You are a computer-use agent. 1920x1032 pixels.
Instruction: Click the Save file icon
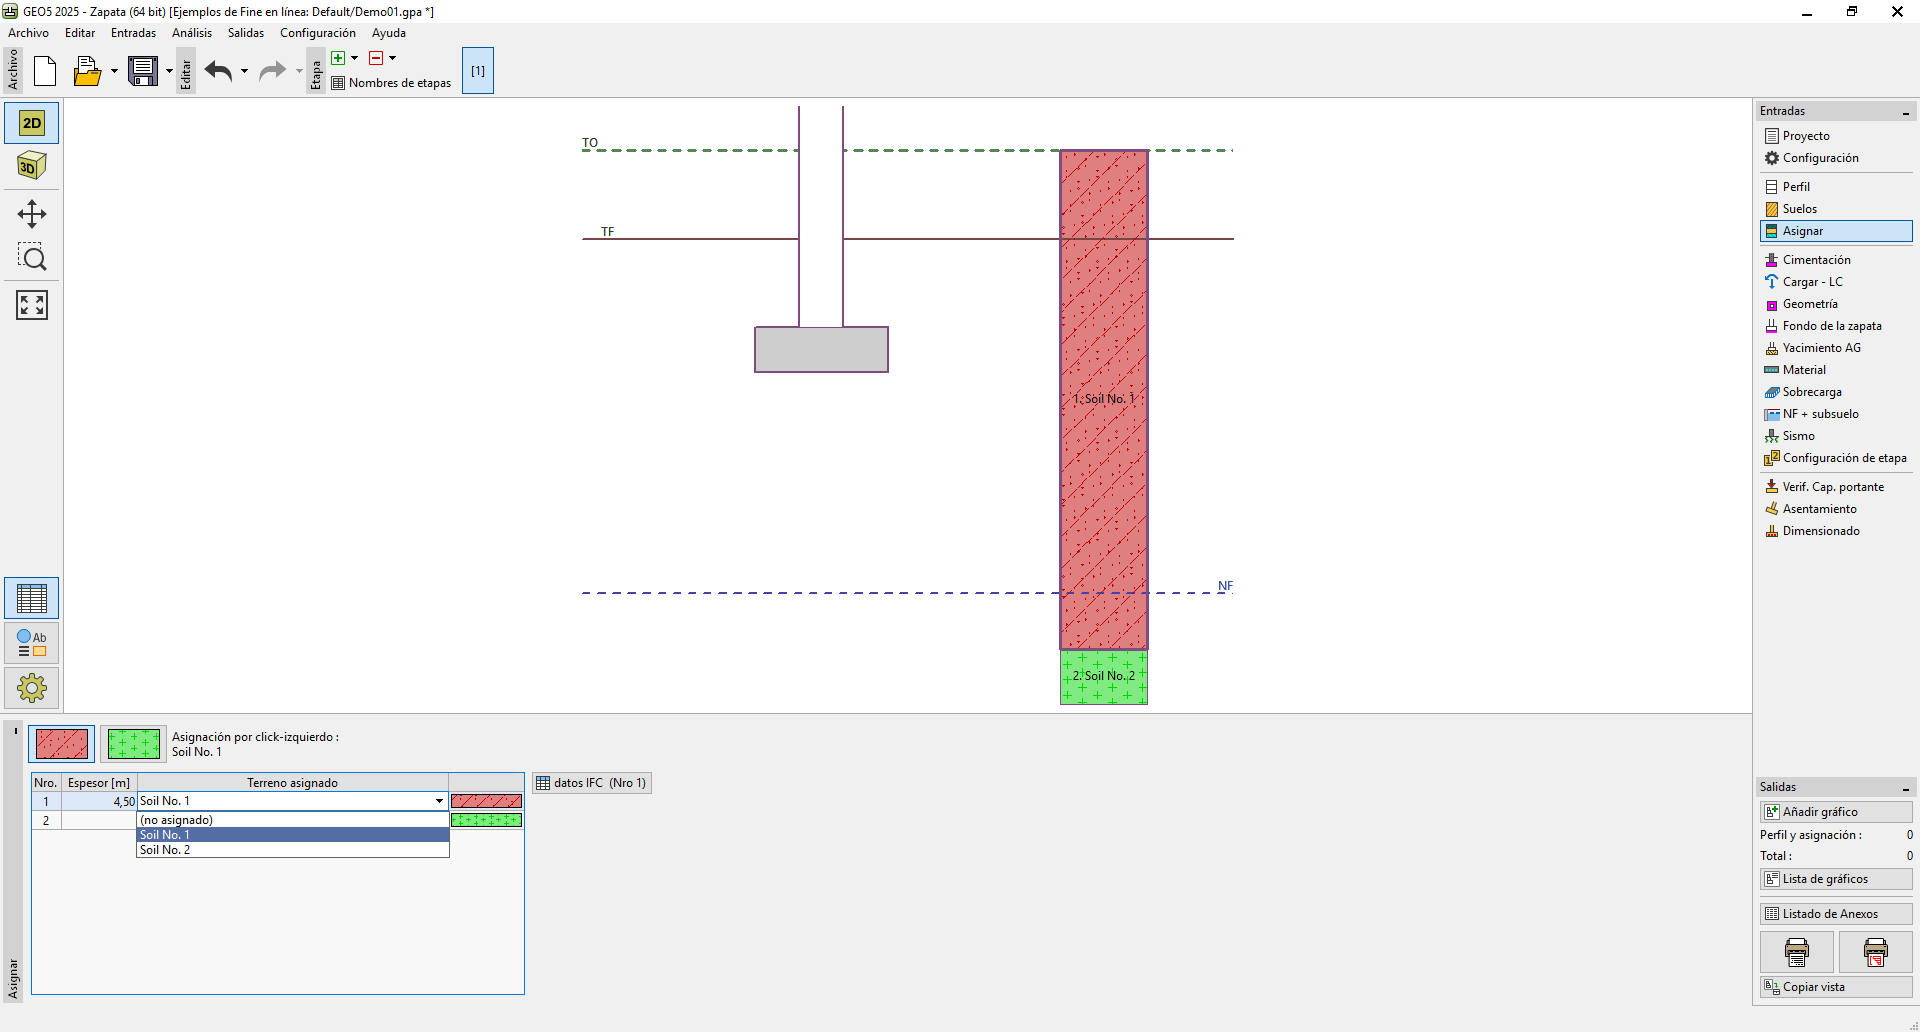tap(143, 71)
